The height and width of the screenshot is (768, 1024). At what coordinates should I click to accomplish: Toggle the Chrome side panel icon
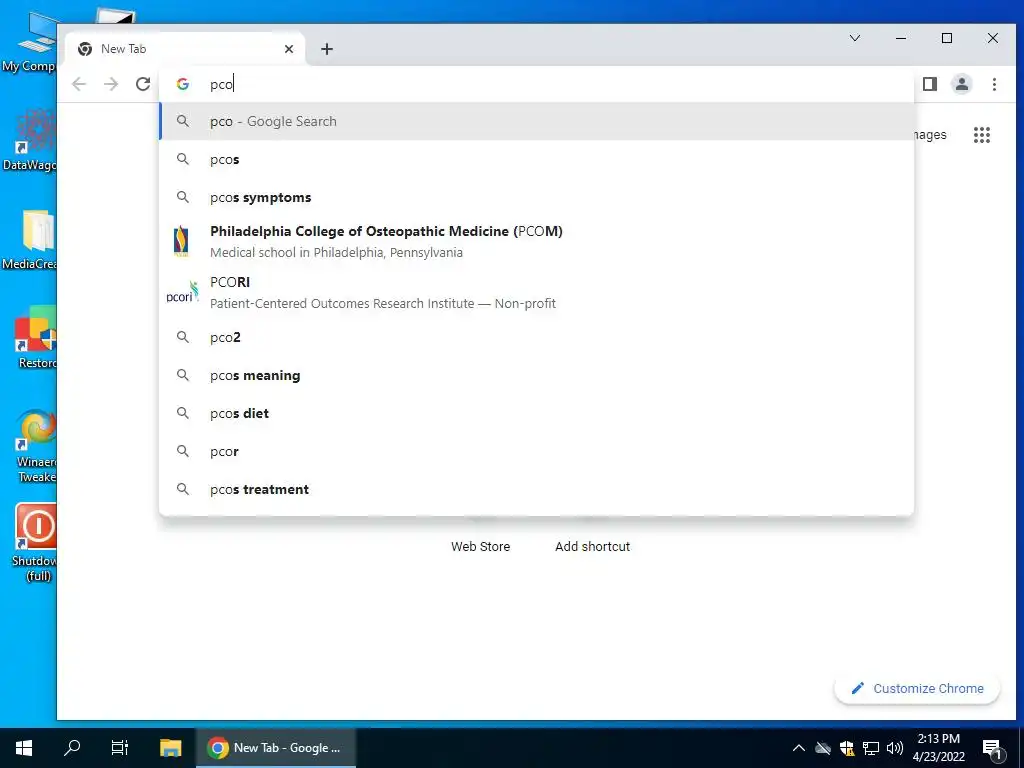930,84
